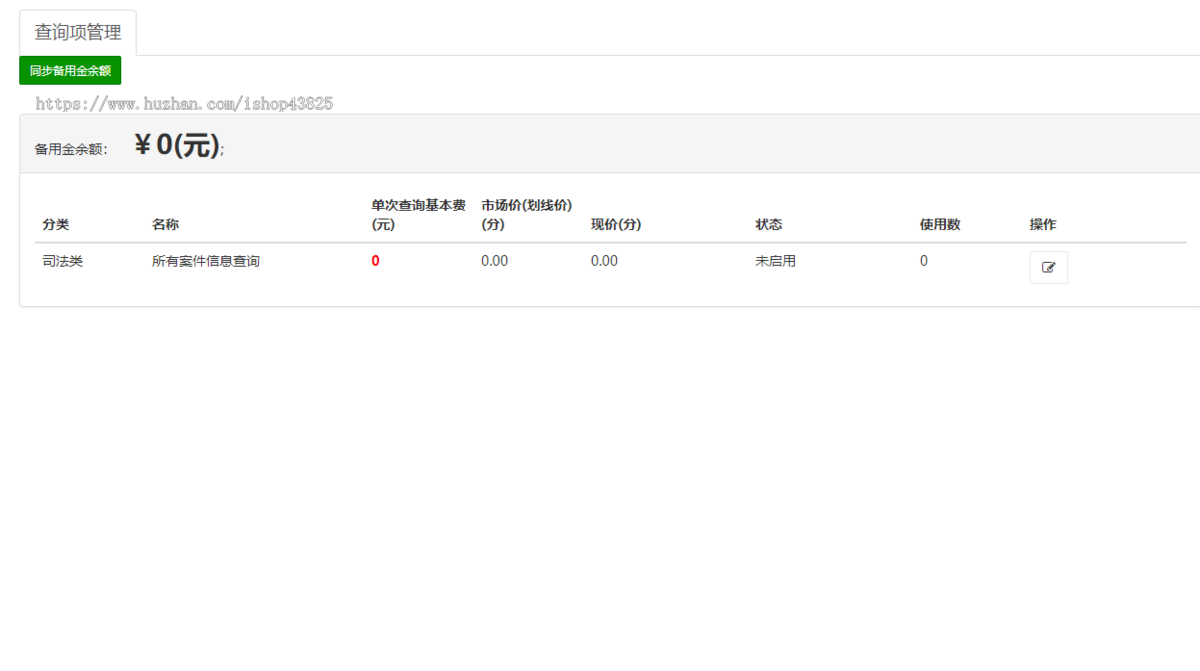
Task: Click the 分类 column header
Action: click(56, 224)
